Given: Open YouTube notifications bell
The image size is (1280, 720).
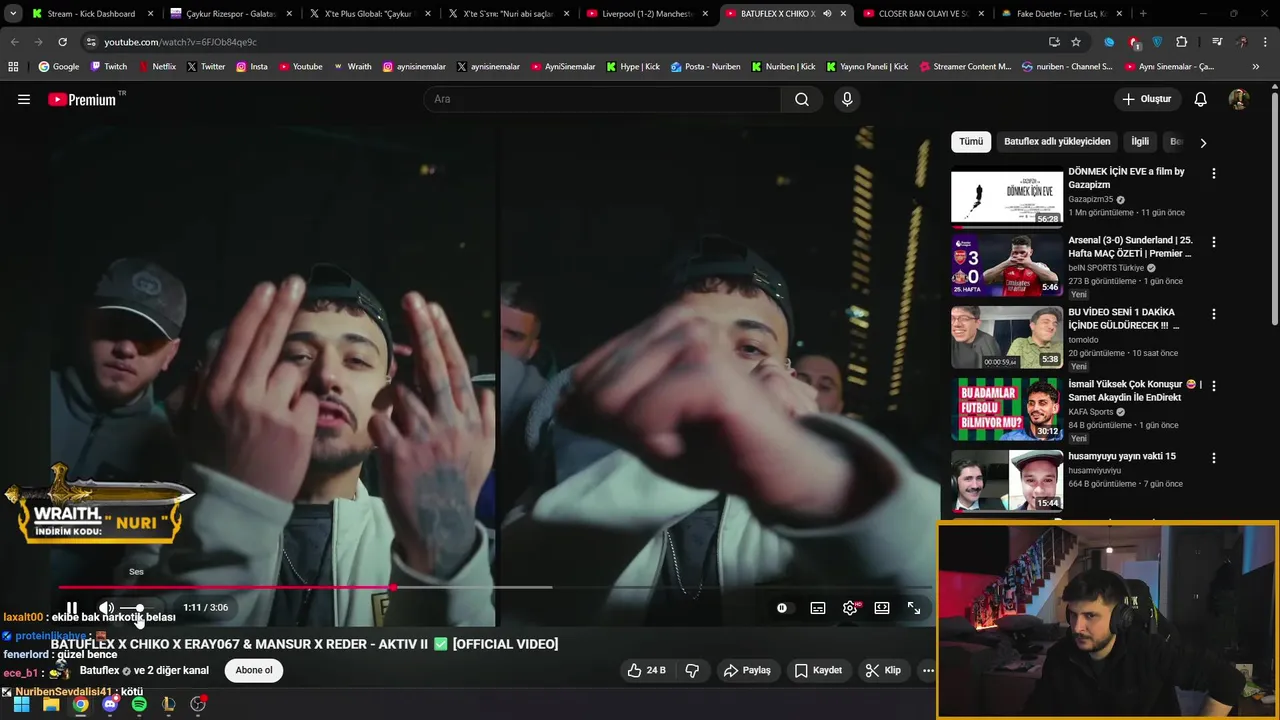Looking at the screenshot, I should pyautogui.click(x=1200, y=99).
